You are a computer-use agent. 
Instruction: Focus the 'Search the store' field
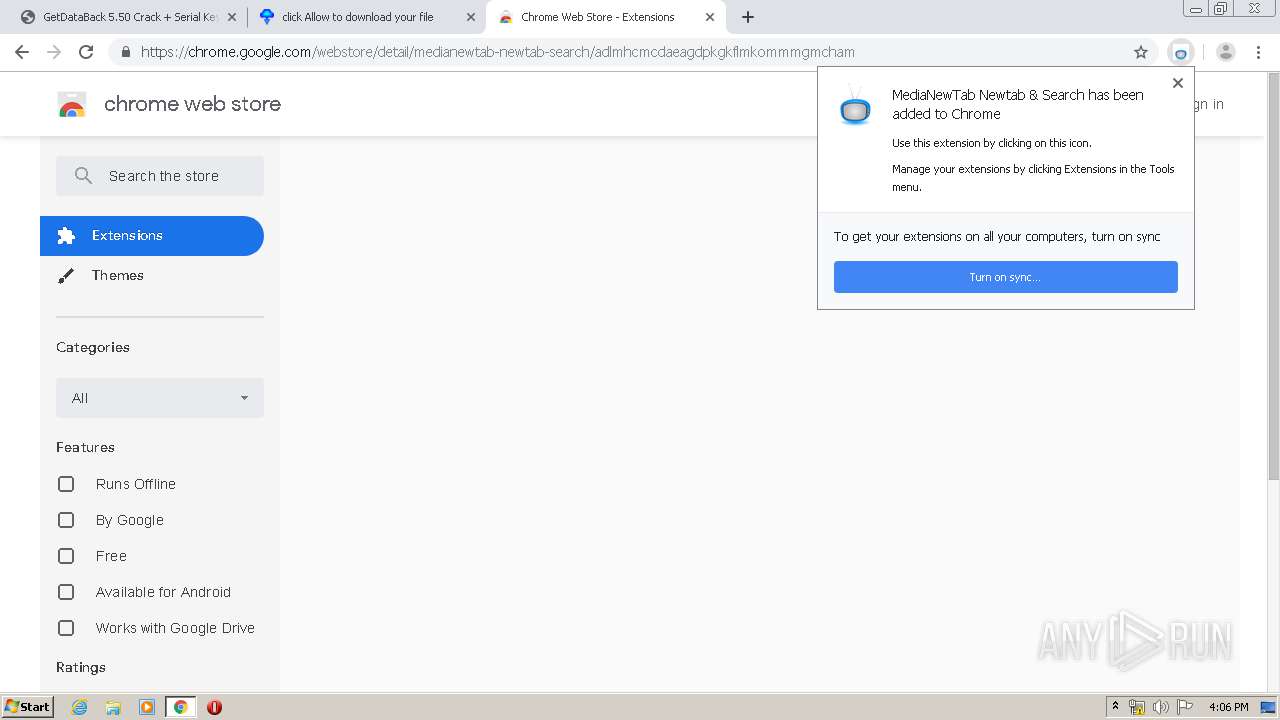pos(160,176)
